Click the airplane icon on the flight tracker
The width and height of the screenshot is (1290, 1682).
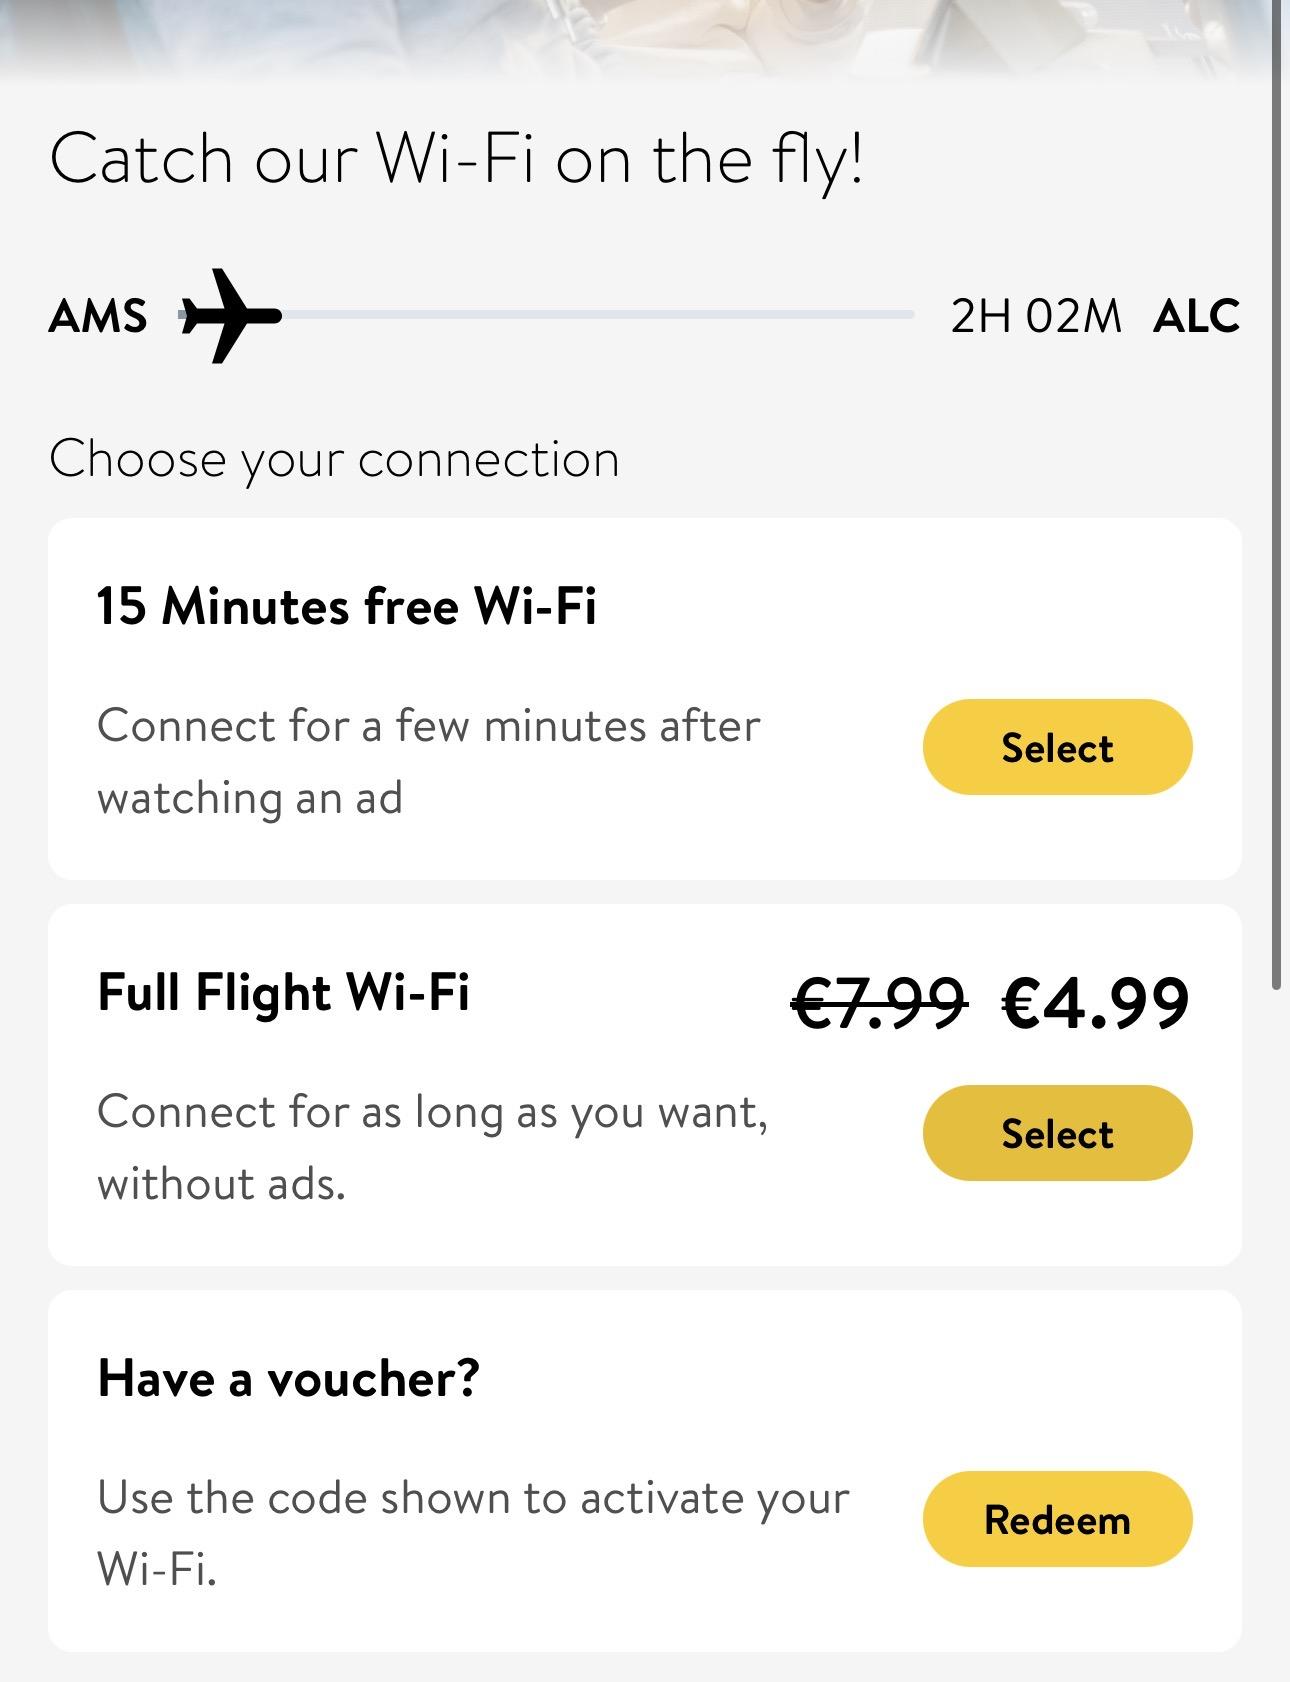[229, 315]
